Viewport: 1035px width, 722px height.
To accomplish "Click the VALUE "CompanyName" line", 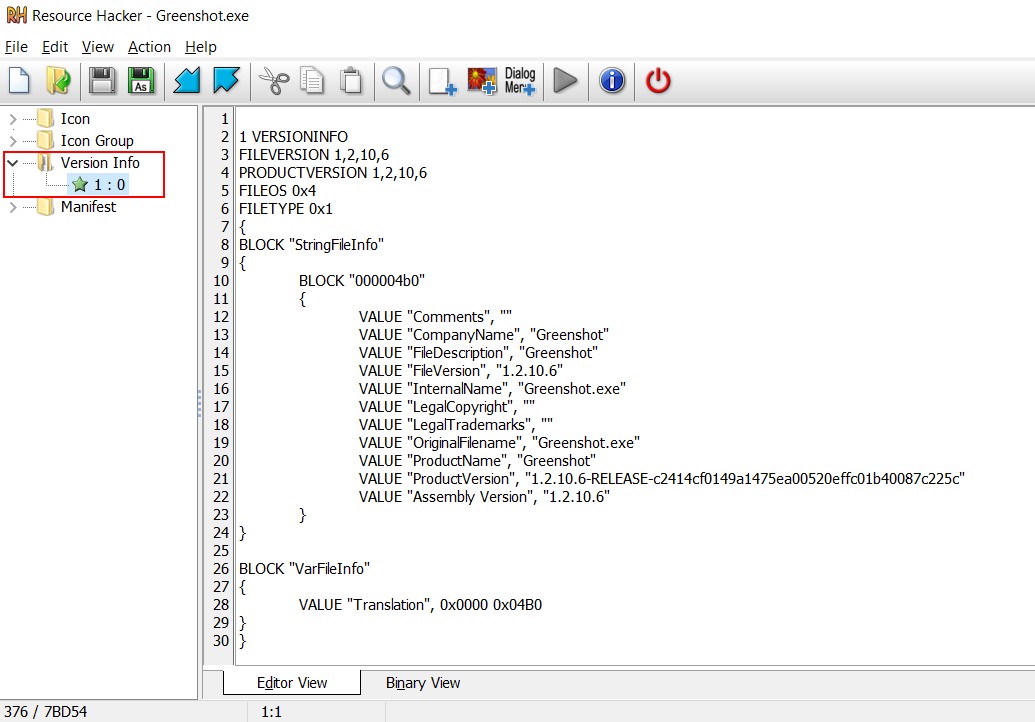I will pos(484,335).
